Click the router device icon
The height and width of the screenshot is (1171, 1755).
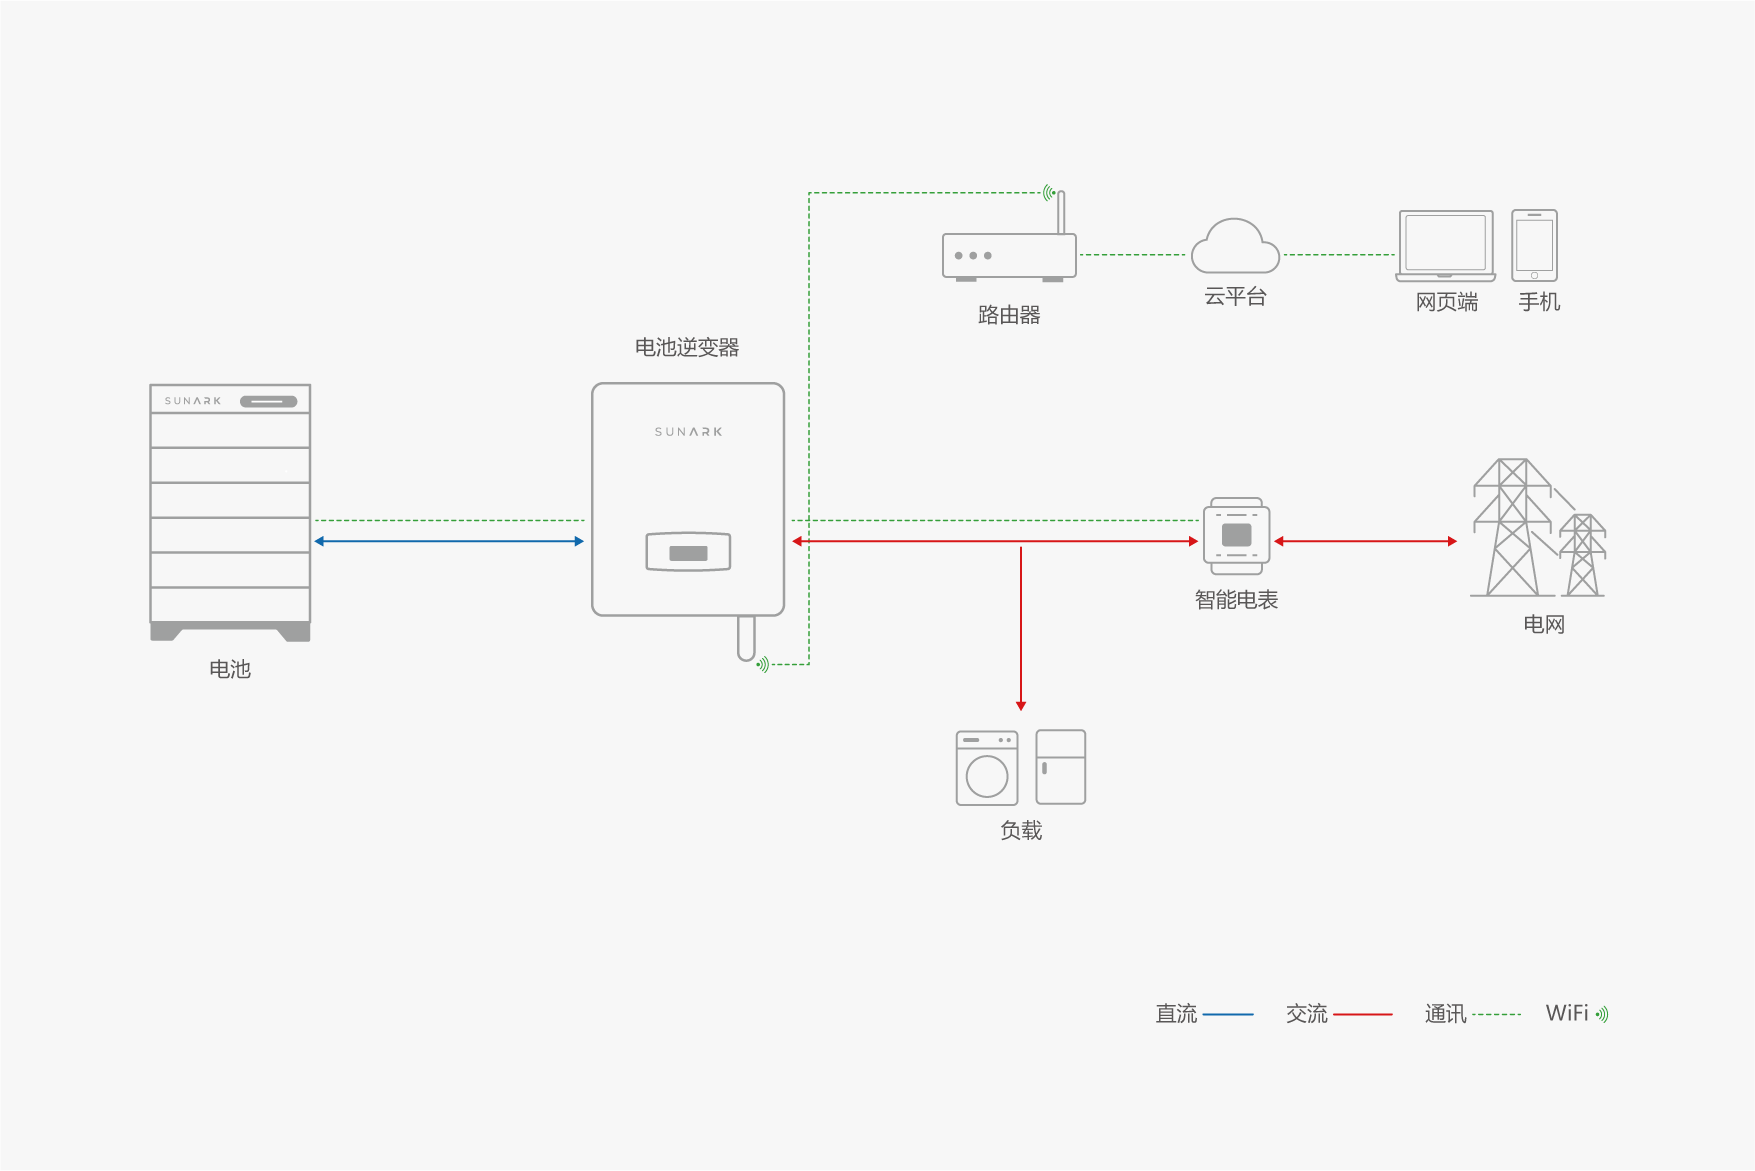pos(1009,254)
